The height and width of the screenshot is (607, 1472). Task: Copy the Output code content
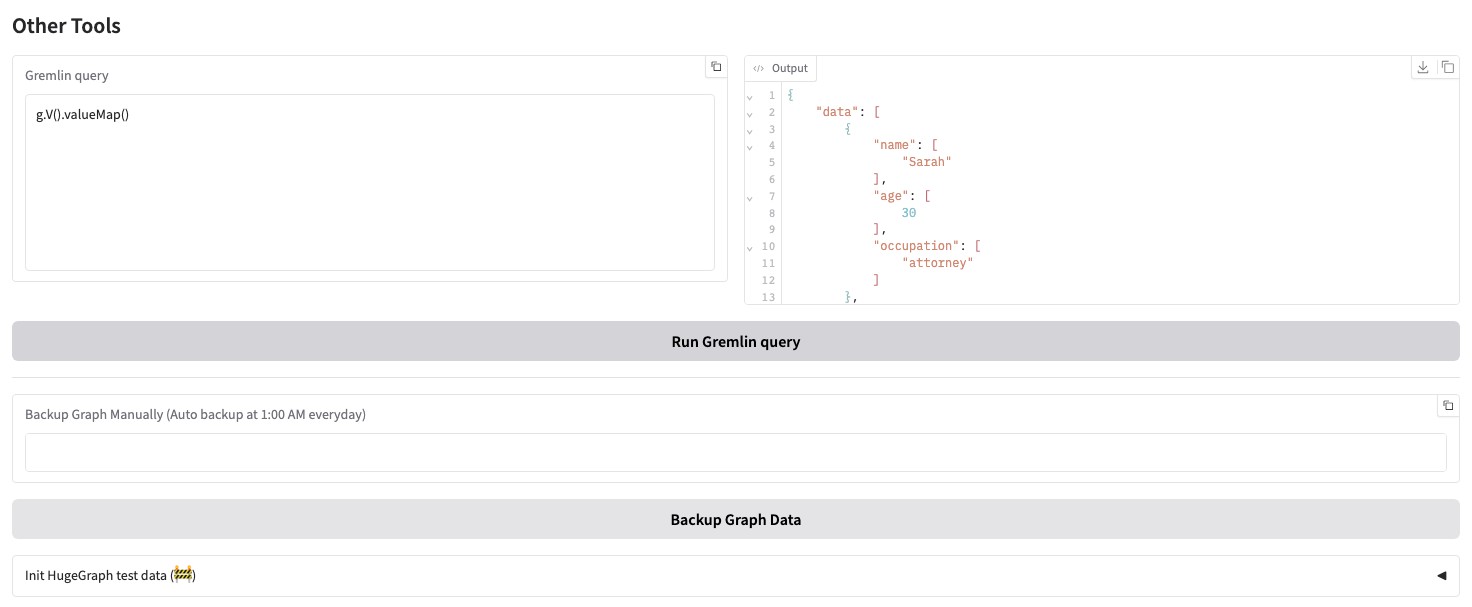click(1447, 67)
